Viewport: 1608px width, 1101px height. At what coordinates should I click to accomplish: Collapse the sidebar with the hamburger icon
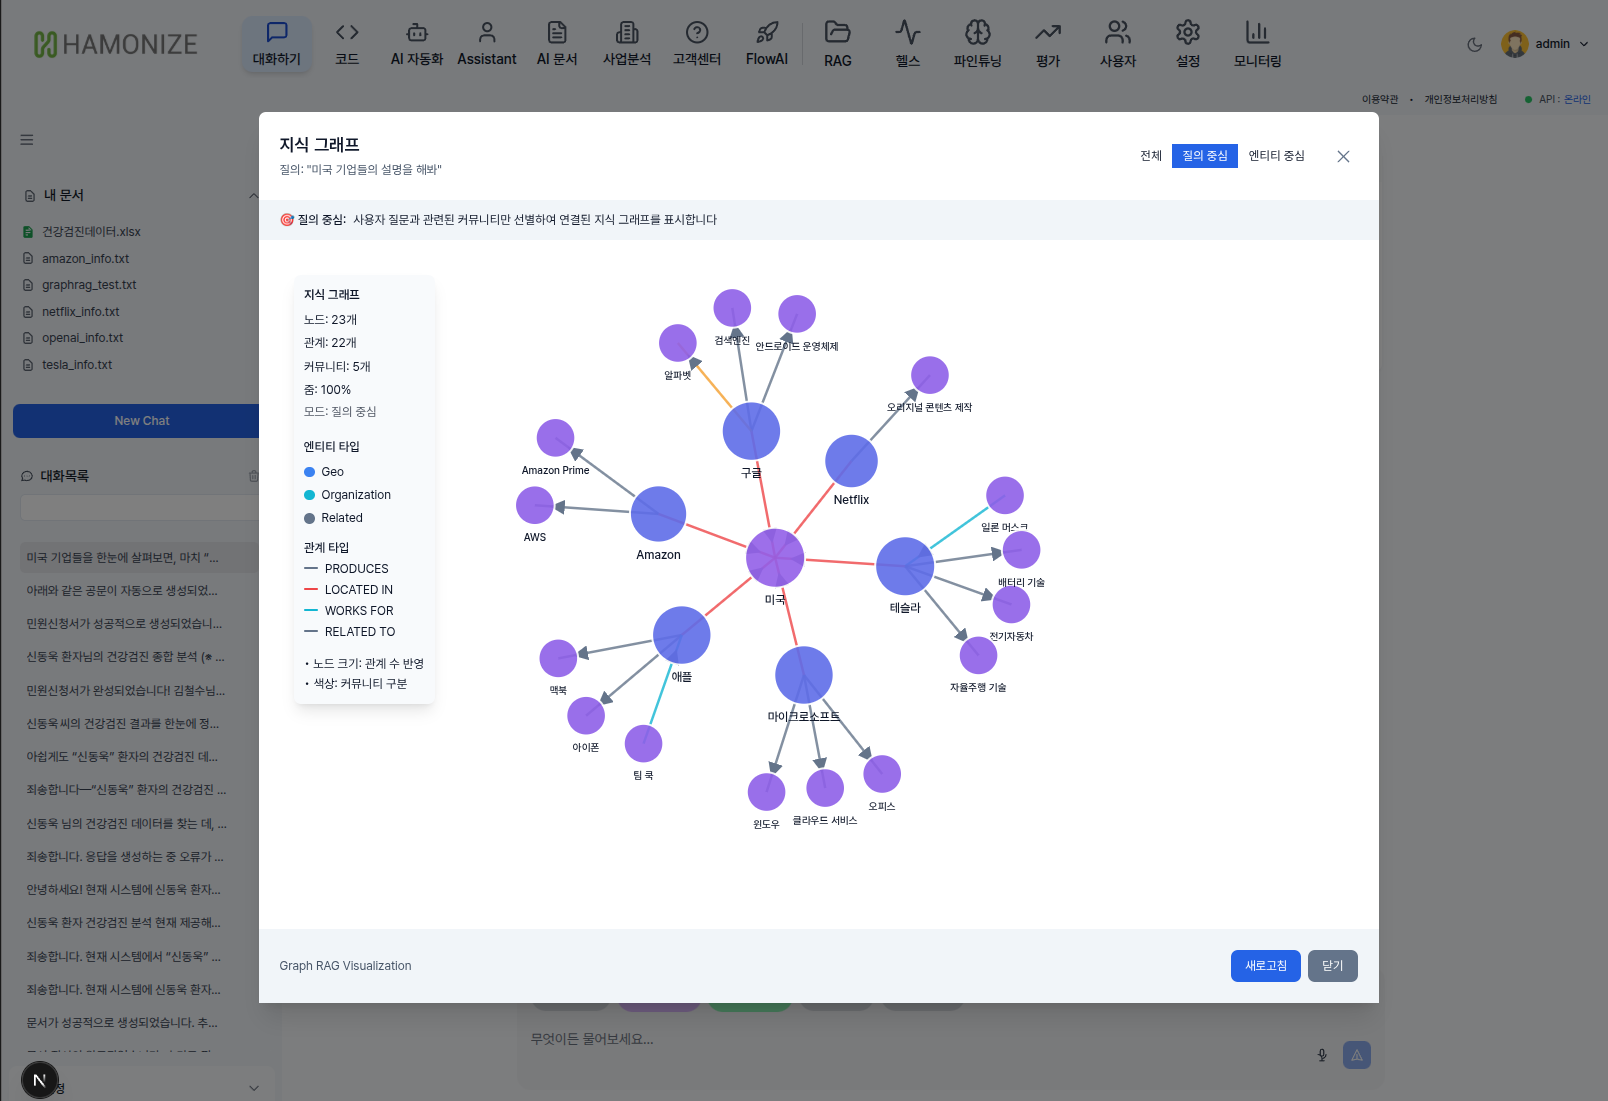click(x=26, y=140)
